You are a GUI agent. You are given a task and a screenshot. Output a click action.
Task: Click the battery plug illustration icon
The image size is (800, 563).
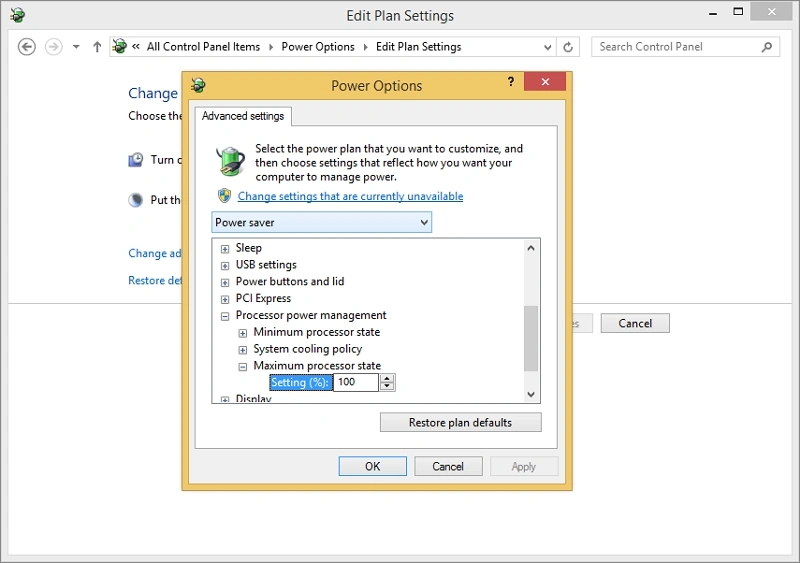[x=231, y=161]
